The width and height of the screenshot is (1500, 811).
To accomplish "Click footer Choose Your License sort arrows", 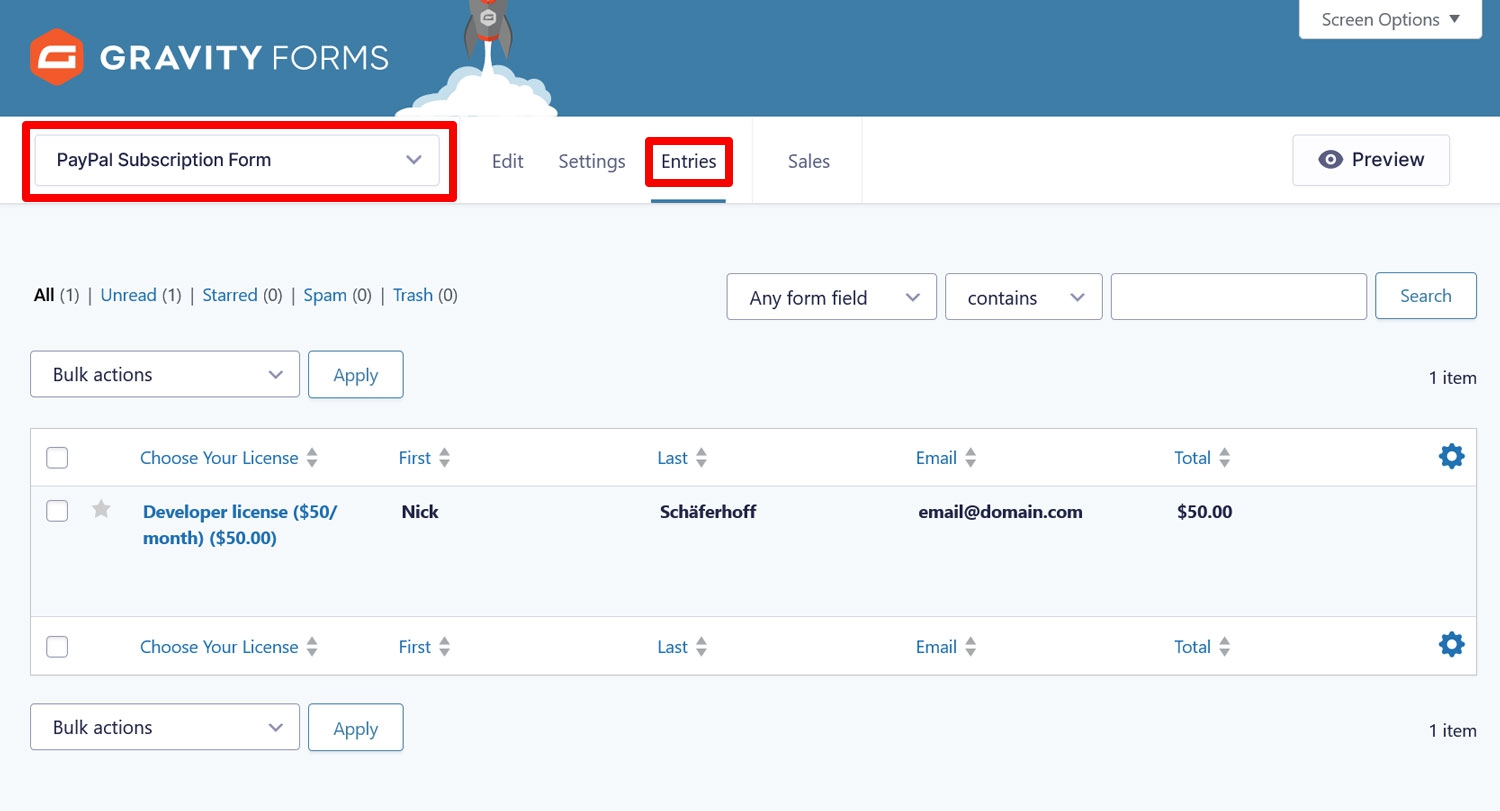I will [x=312, y=647].
